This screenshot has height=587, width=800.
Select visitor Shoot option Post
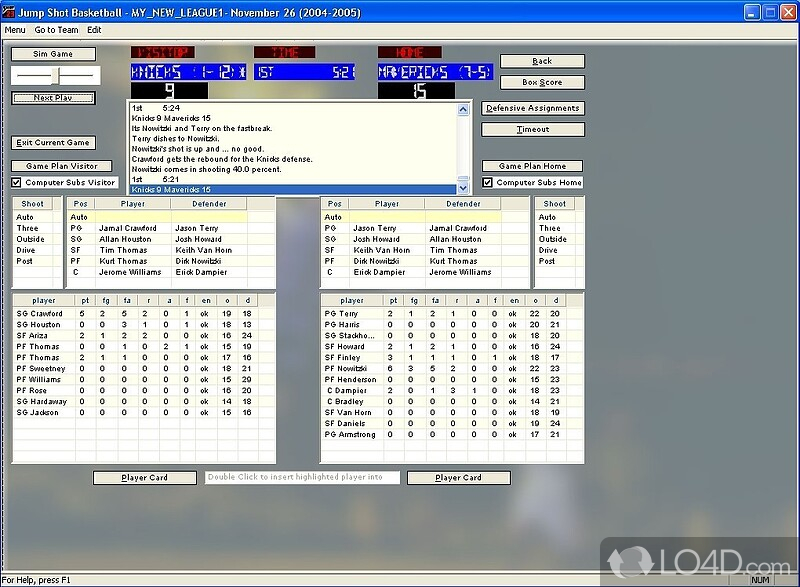[x=24, y=261]
